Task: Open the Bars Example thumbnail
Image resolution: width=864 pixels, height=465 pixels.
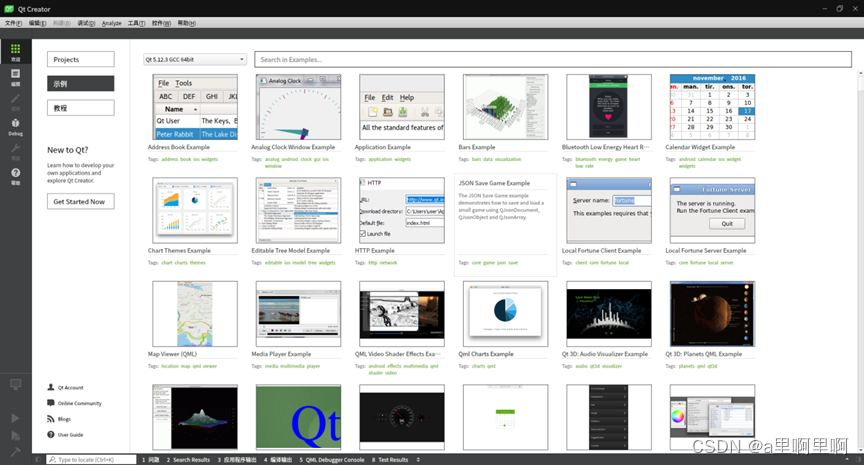Action: pyautogui.click(x=505, y=107)
